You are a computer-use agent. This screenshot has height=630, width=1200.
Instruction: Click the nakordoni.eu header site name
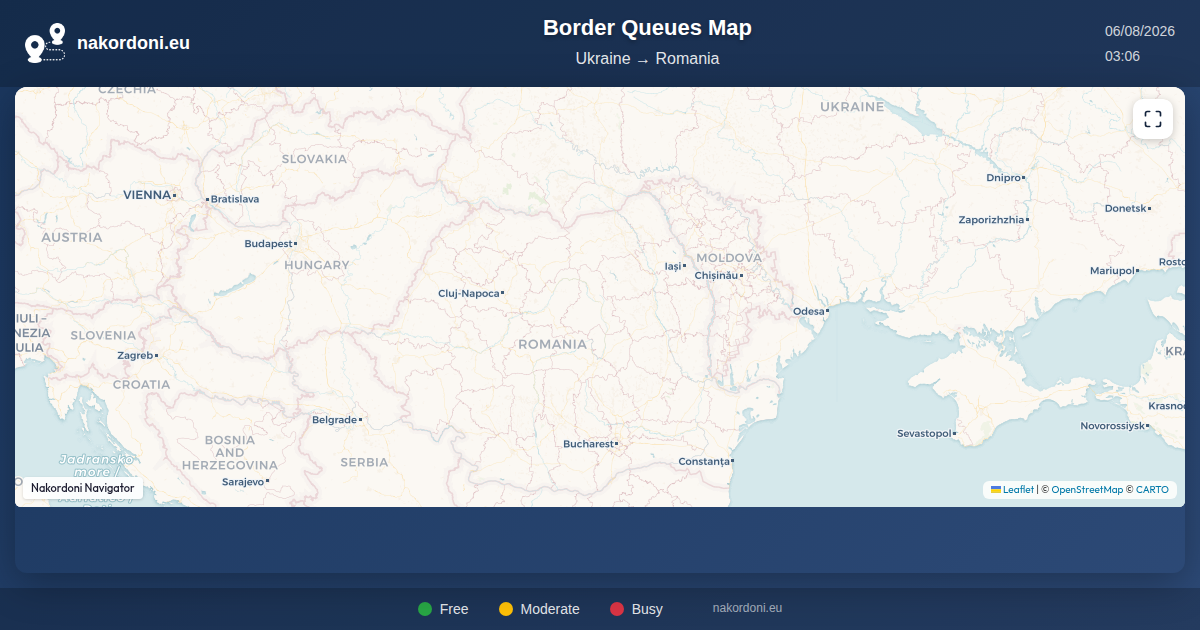133,43
